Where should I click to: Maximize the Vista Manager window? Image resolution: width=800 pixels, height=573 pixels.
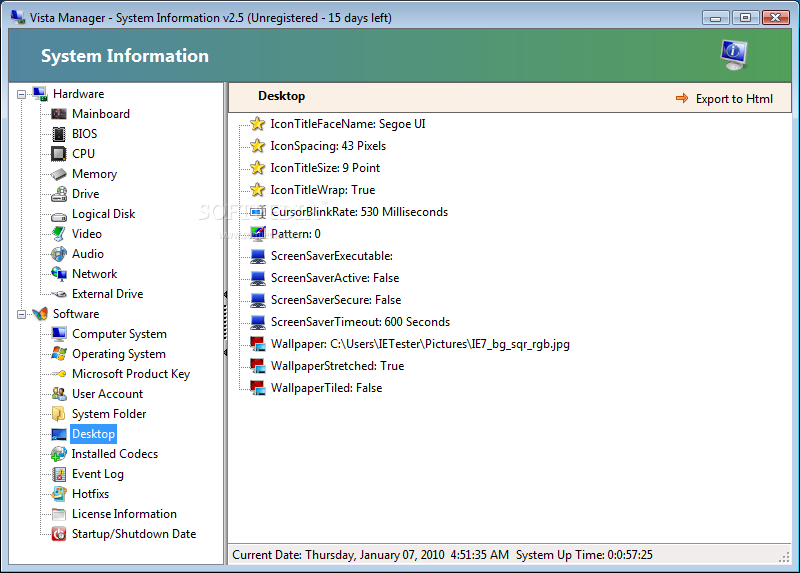pos(745,18)
